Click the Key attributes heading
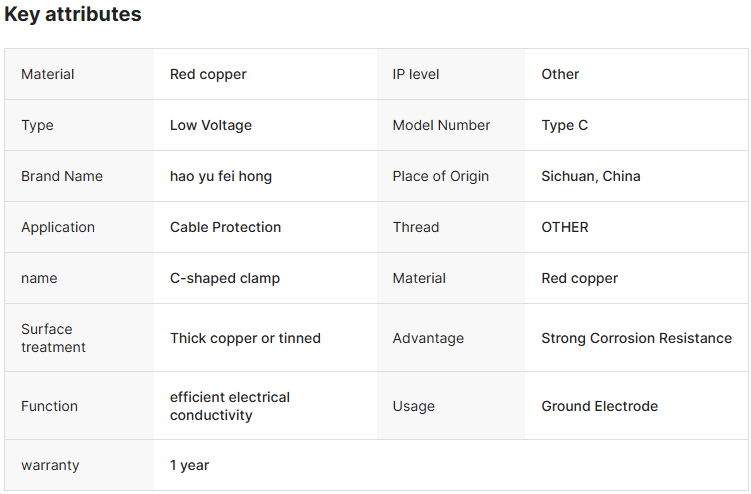 pyautogui.click(x=72, y=15)
